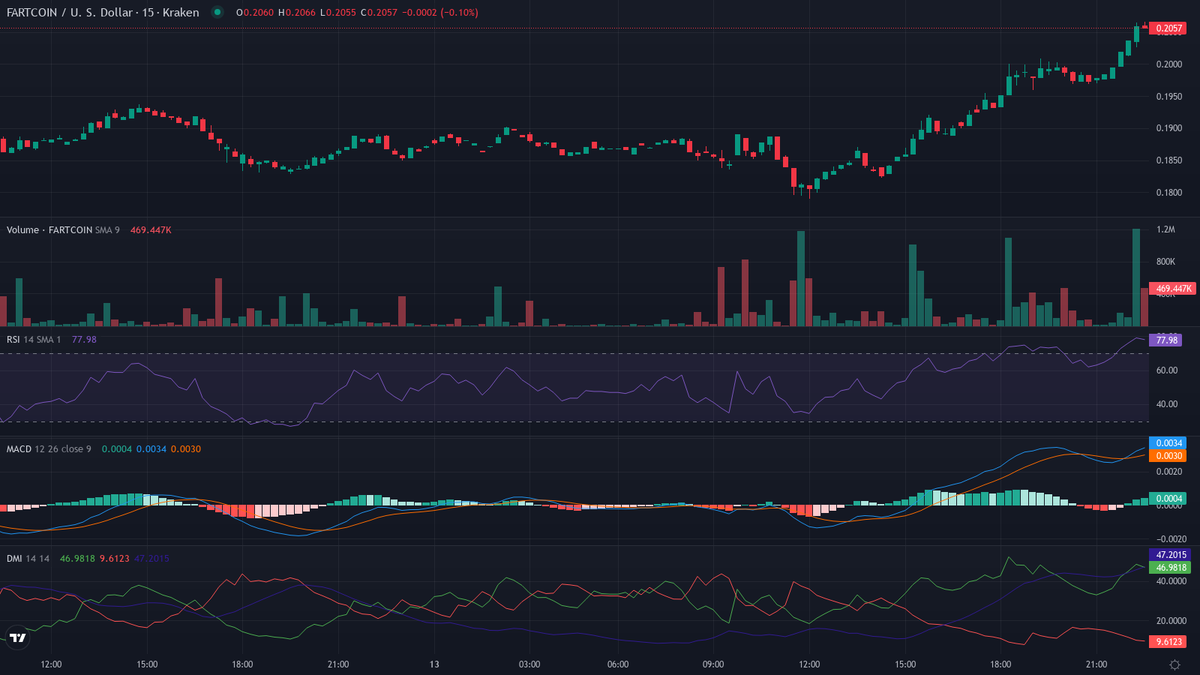The width and height of the screenshot is (1200, 675).
Task: Select the RSI 14 SMA 1 legend label
Action: pos(35,340)
